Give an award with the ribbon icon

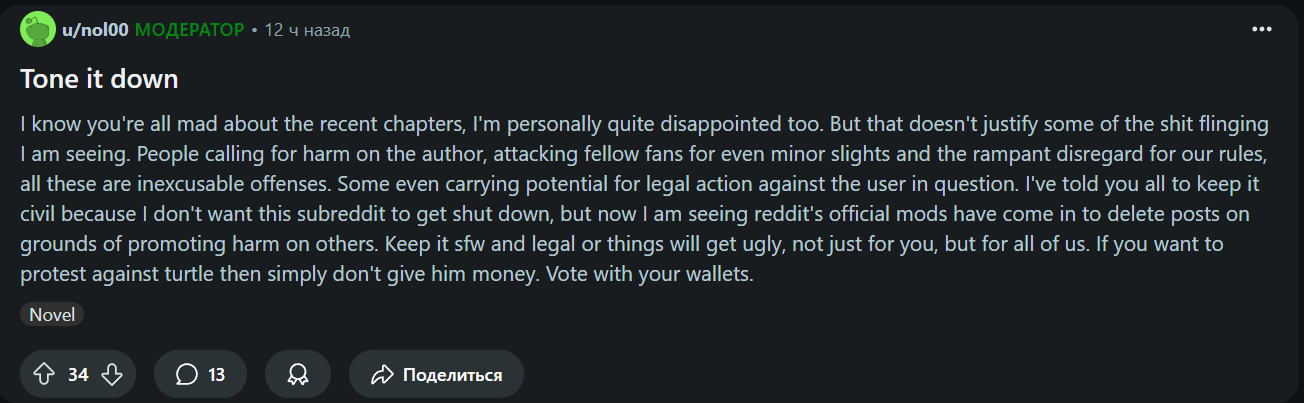pos(298,375)
